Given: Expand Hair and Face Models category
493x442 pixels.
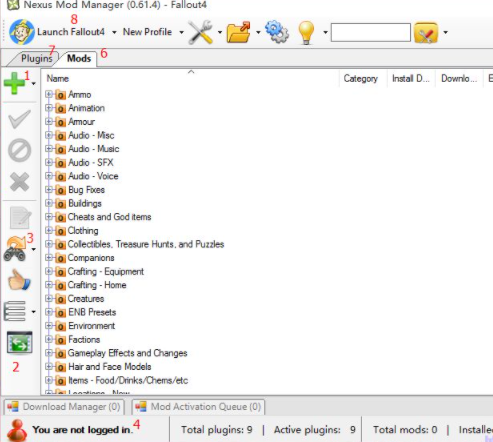Looking at the screenshot, I should click(49, 366).
